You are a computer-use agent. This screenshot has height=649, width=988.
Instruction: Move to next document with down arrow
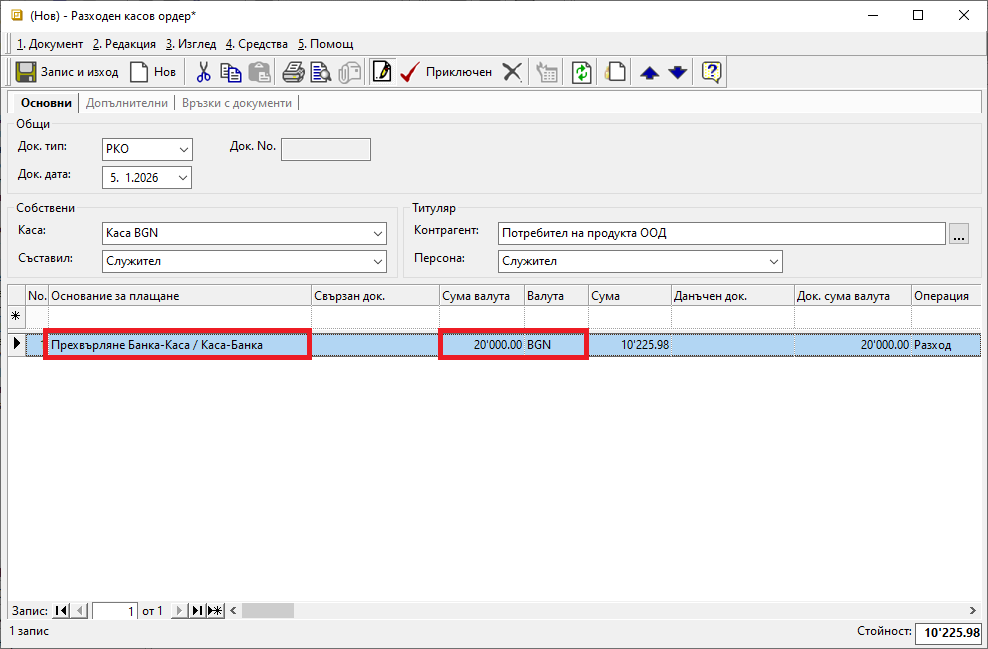[677, 72]
